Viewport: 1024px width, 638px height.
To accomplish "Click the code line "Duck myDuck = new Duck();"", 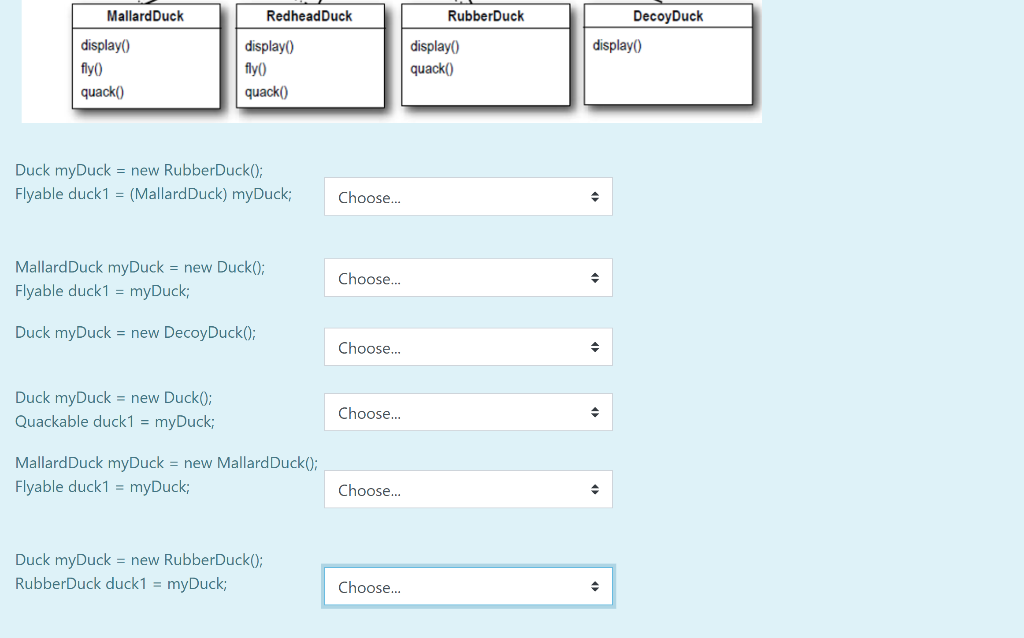I will point(115,397).
